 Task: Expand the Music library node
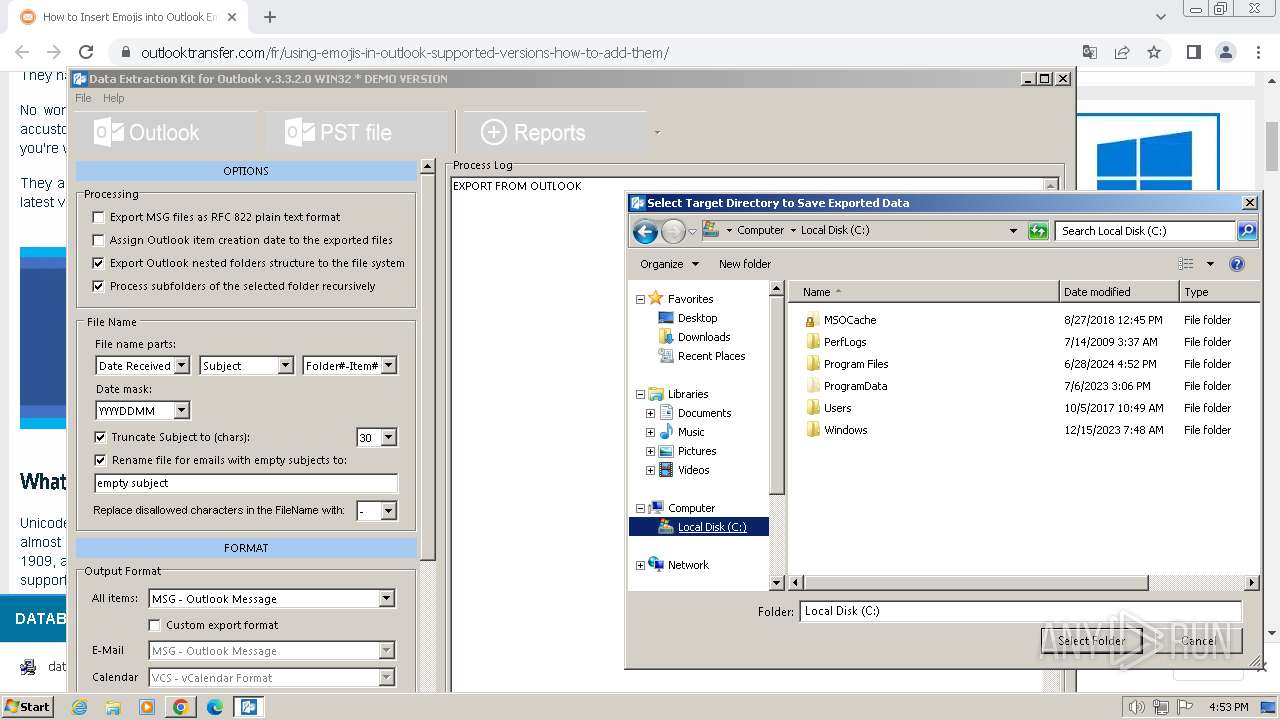point(650,432)
